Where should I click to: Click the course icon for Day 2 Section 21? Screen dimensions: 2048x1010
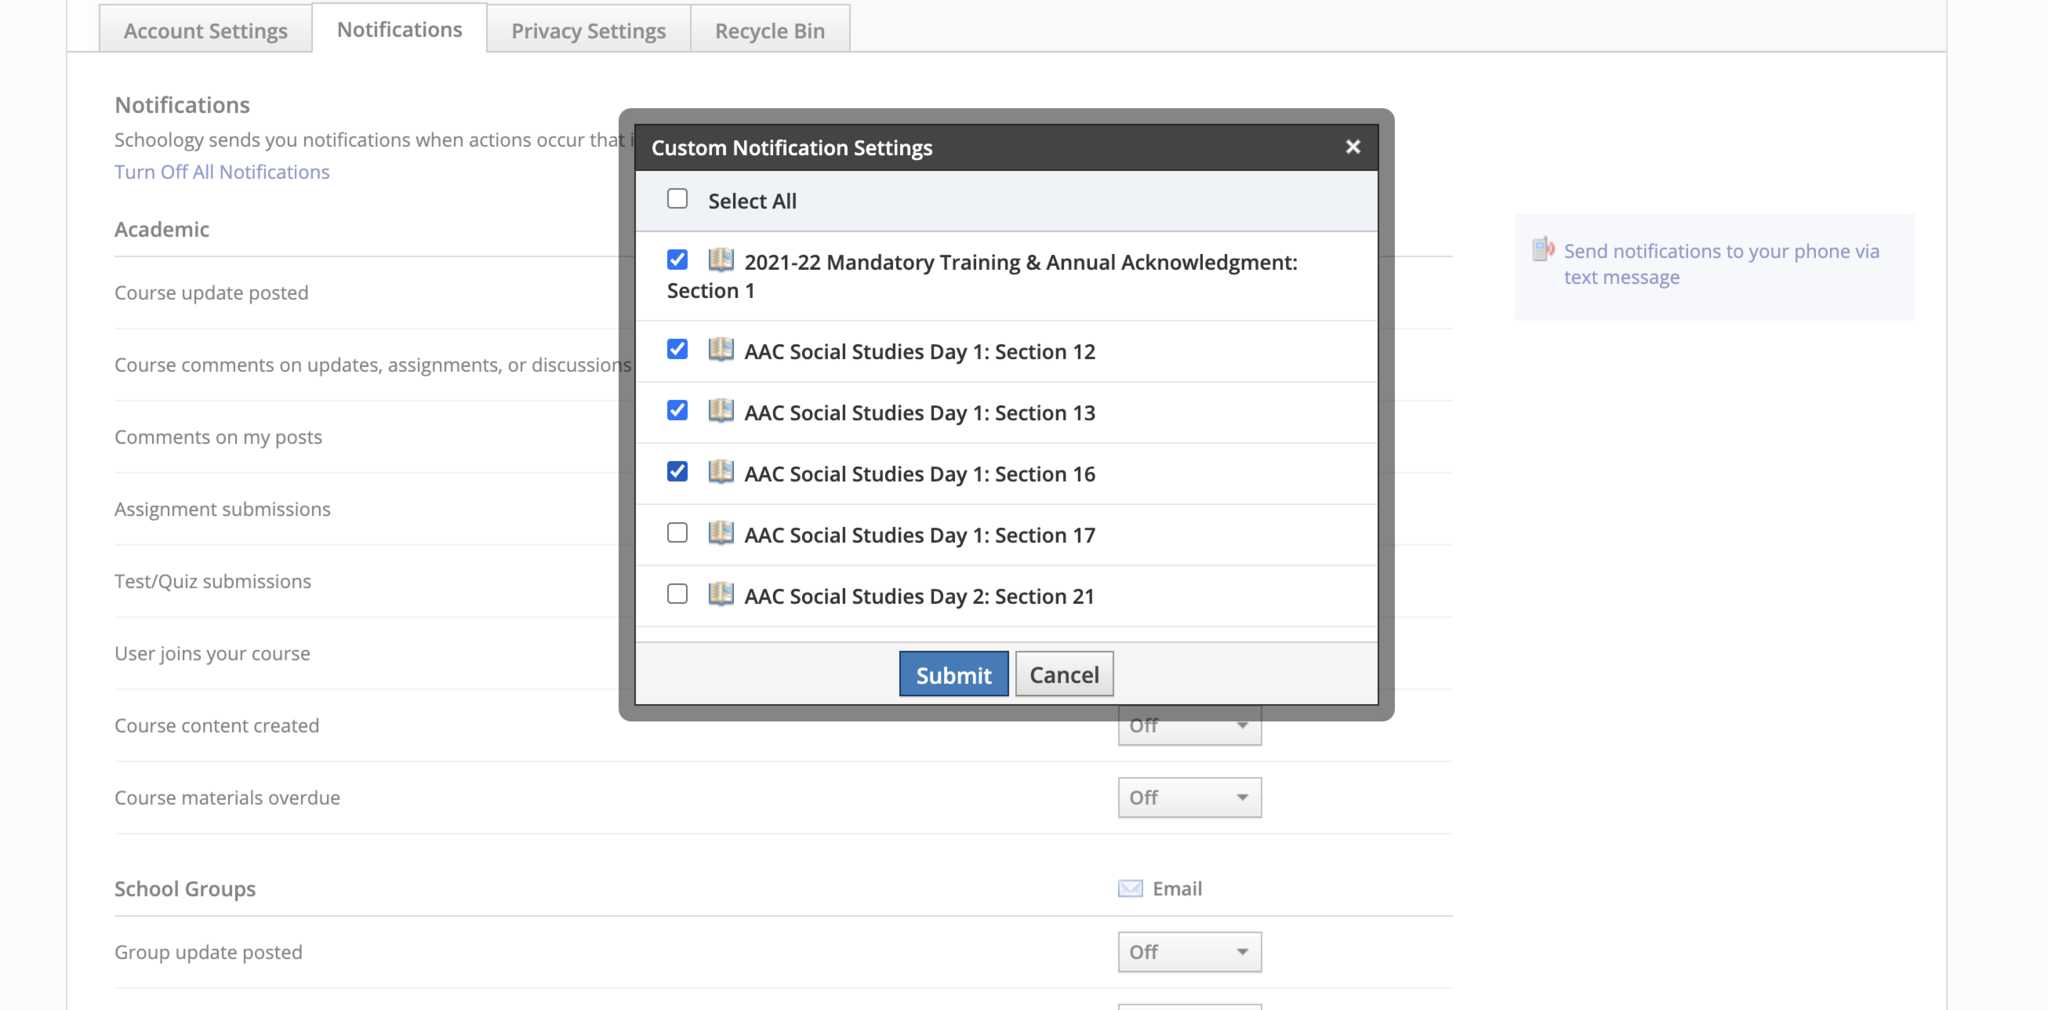(x=720, y=594)
